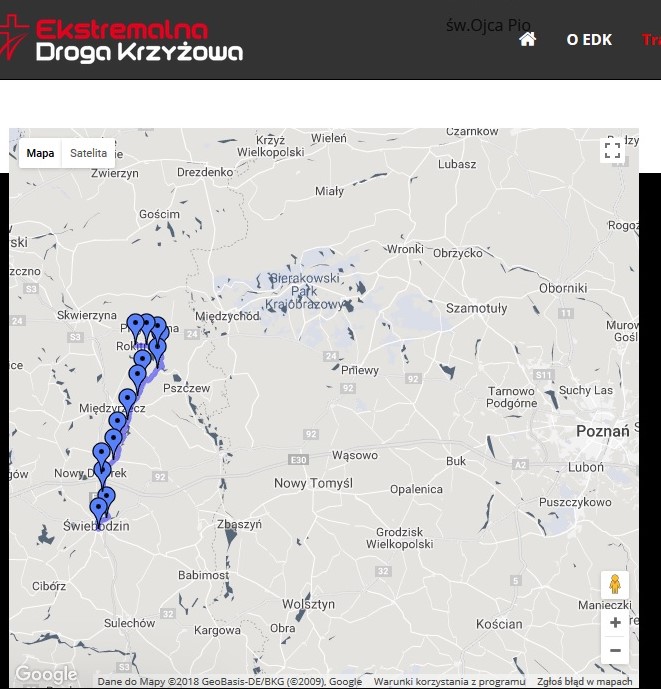Viewport: 661px width, 689px height.
Task: Toggle fullscreen map view
Action: [x=613, y=150]
